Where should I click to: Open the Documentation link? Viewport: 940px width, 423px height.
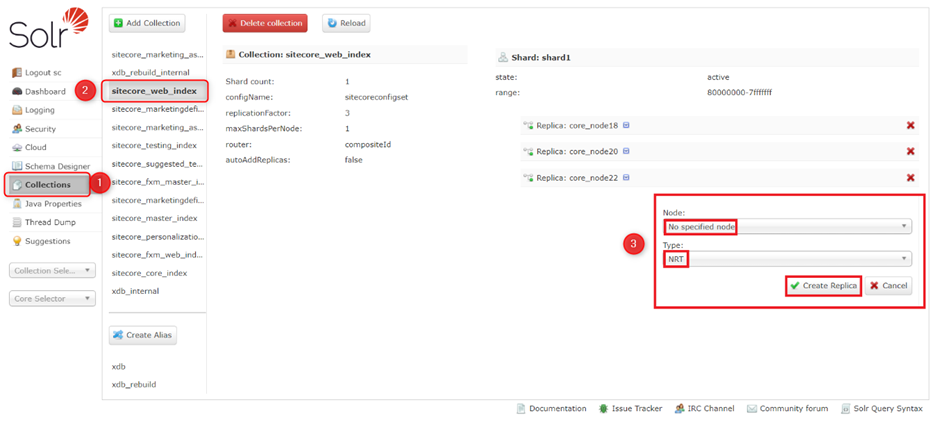tap(552, 409)
